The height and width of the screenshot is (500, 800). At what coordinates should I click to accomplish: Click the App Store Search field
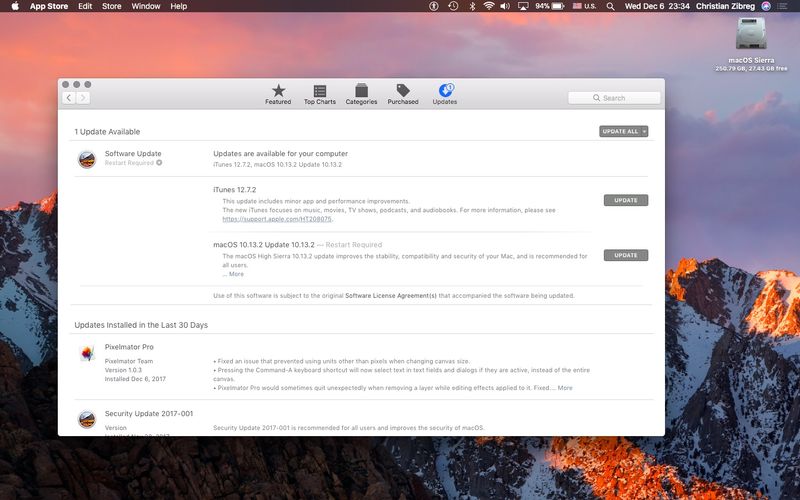pyautogui.click(x=614, y=98)
